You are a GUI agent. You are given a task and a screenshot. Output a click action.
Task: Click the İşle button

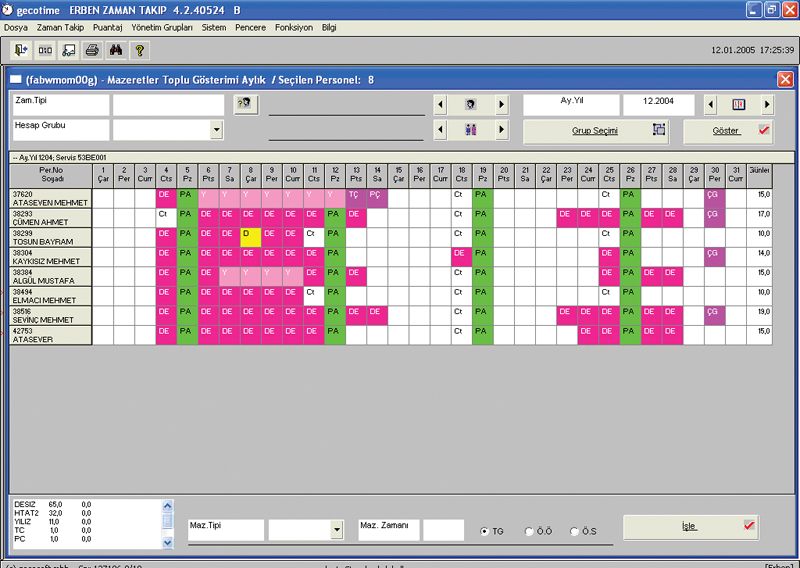691,527
